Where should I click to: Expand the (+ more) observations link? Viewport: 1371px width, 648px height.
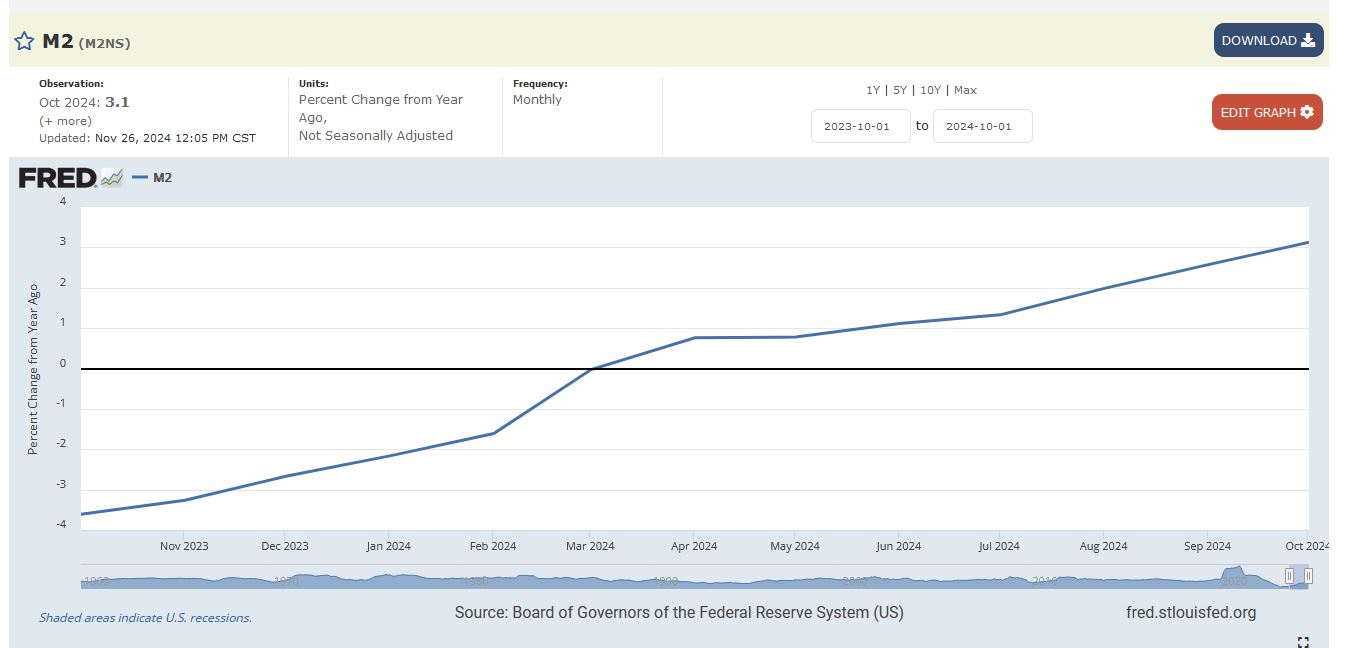pos(65,120)
